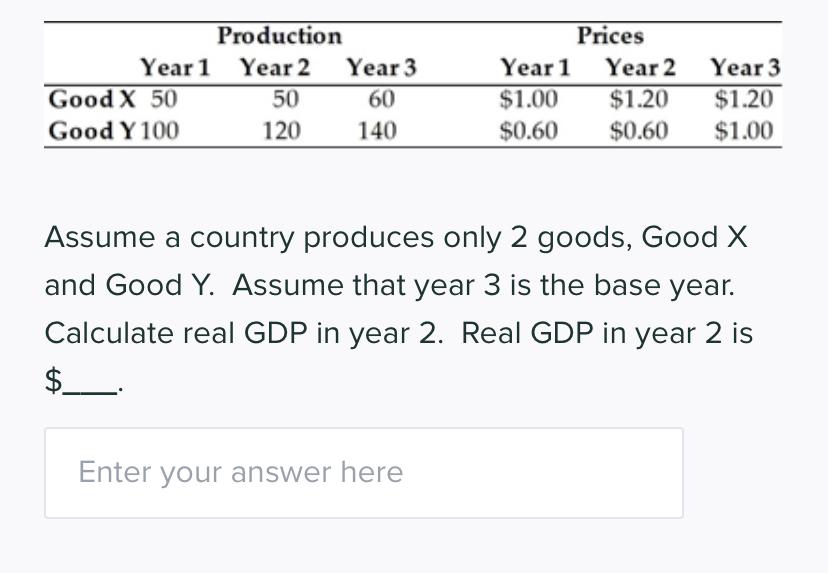Click the Good Y Year 3 price $1.00
The height and width of the screenshot is (573, 828).
point(744,130)
